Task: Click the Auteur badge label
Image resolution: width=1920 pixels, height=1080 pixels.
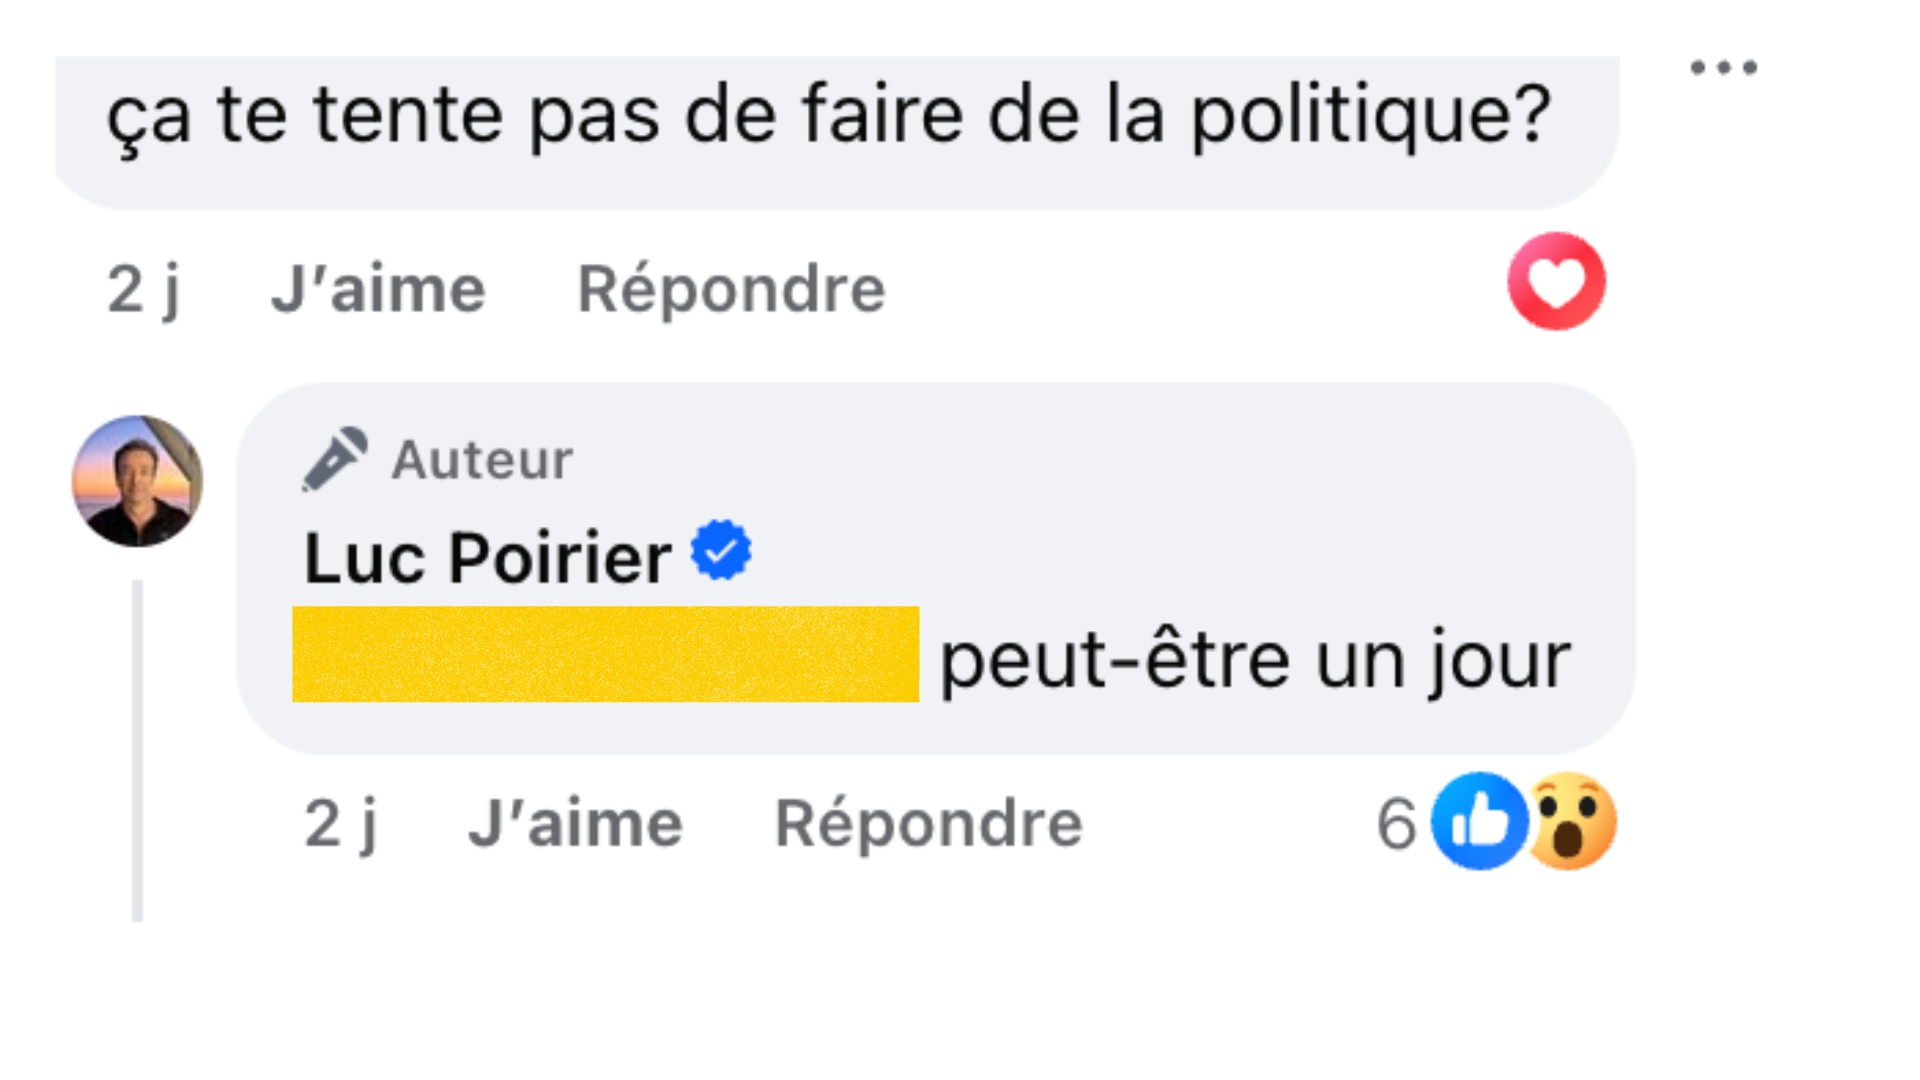Action: (482, 460)
